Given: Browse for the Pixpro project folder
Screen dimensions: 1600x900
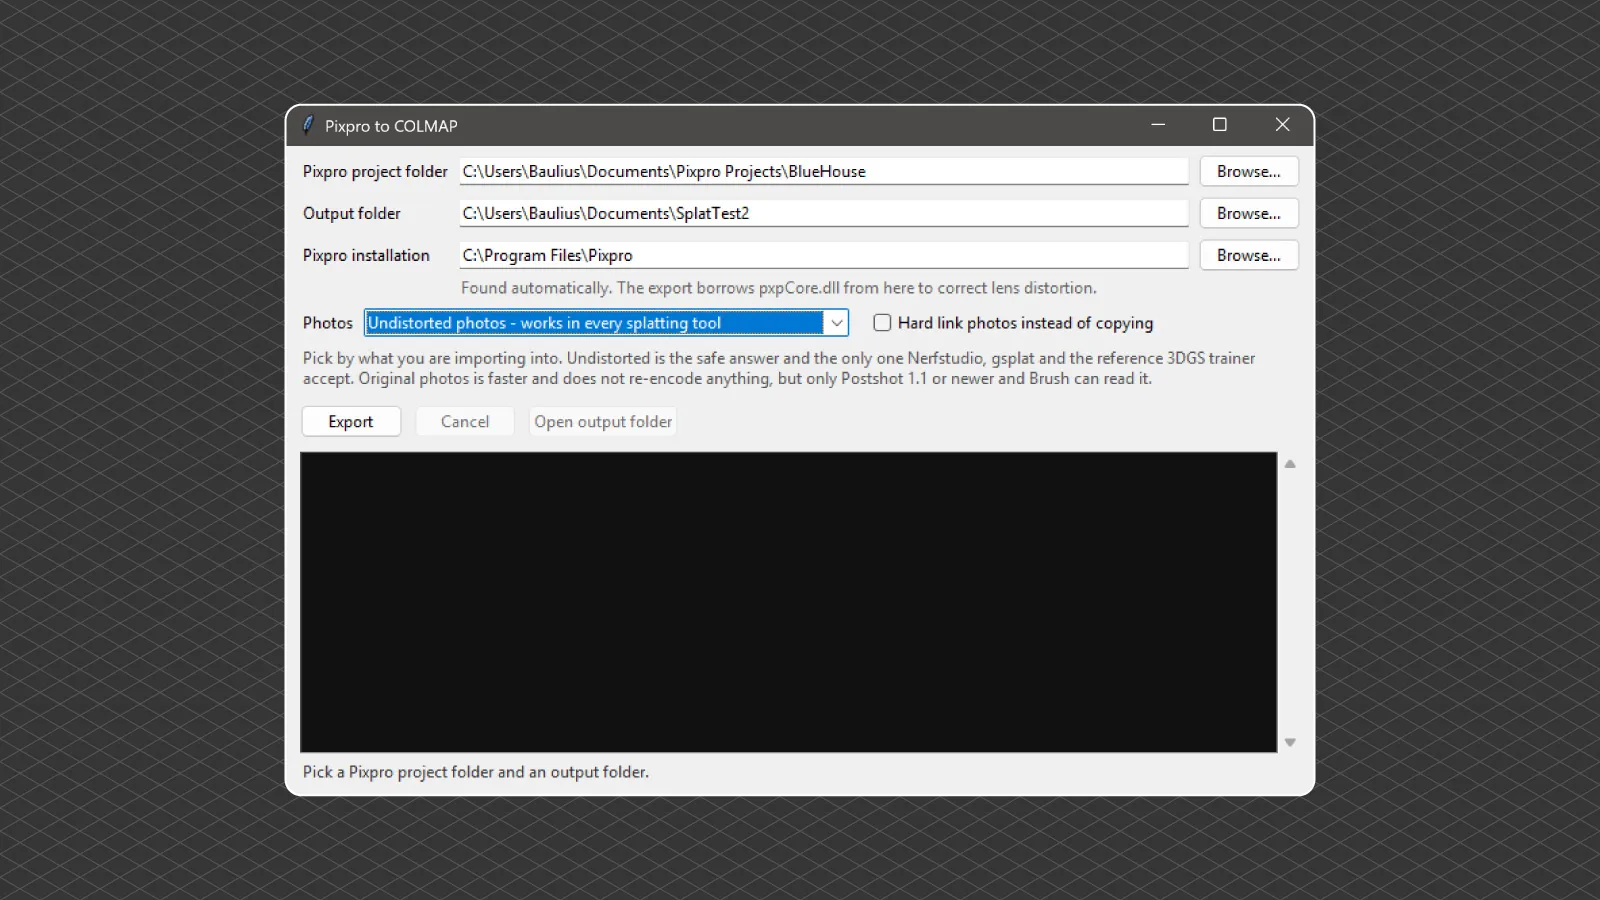Looking at the screenshot, I should click(1249, 171).
